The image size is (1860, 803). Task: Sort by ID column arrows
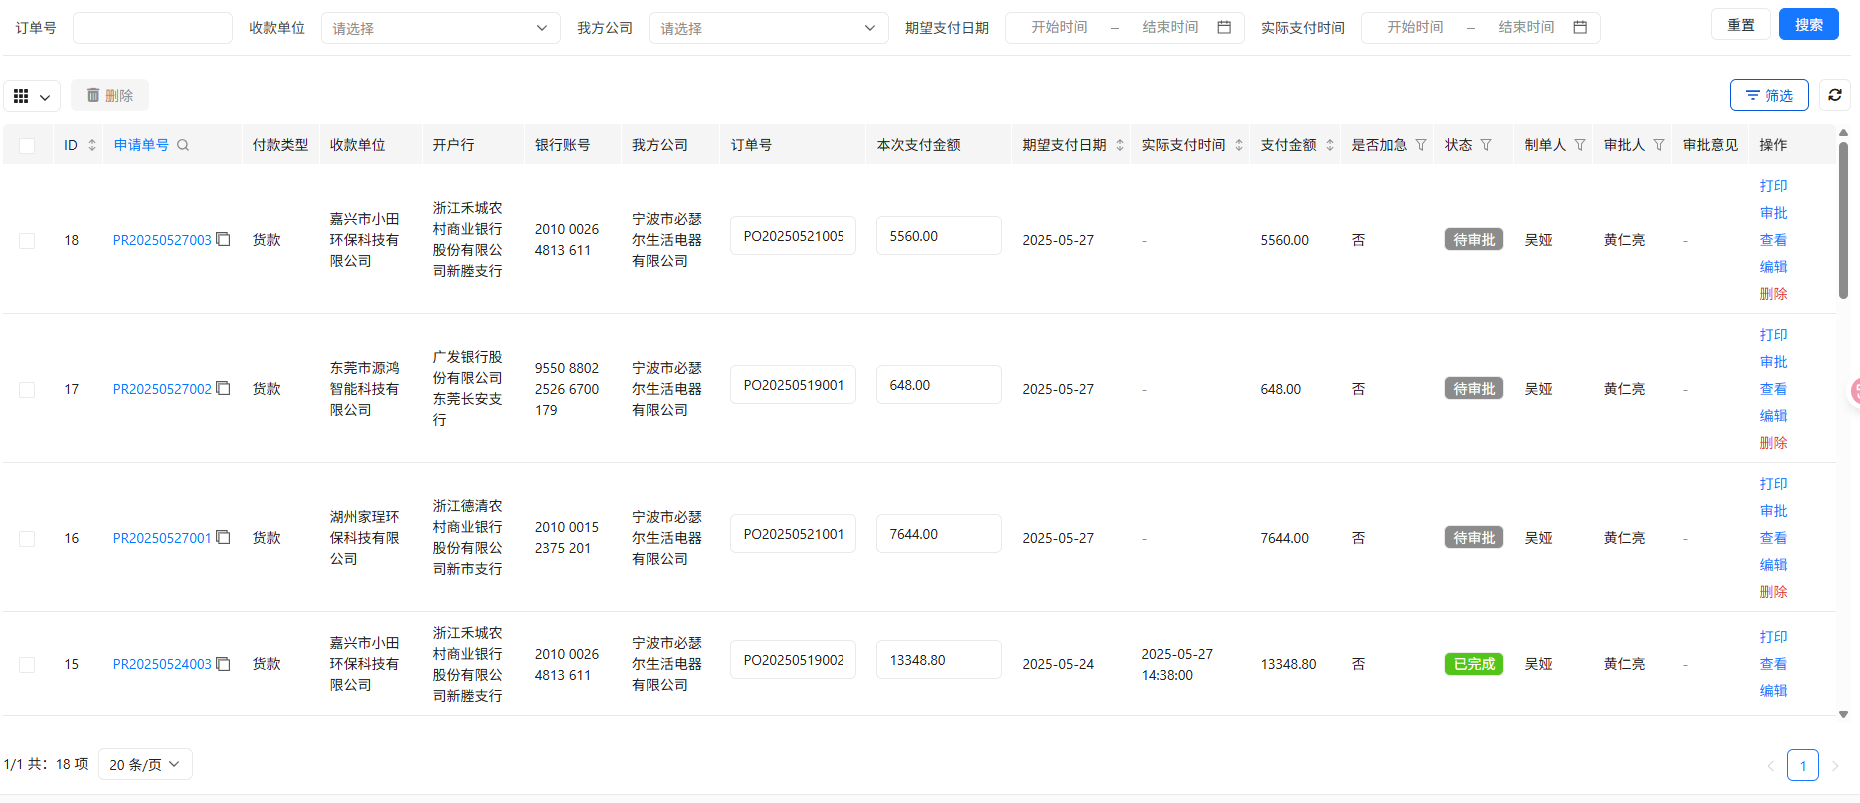92,145
